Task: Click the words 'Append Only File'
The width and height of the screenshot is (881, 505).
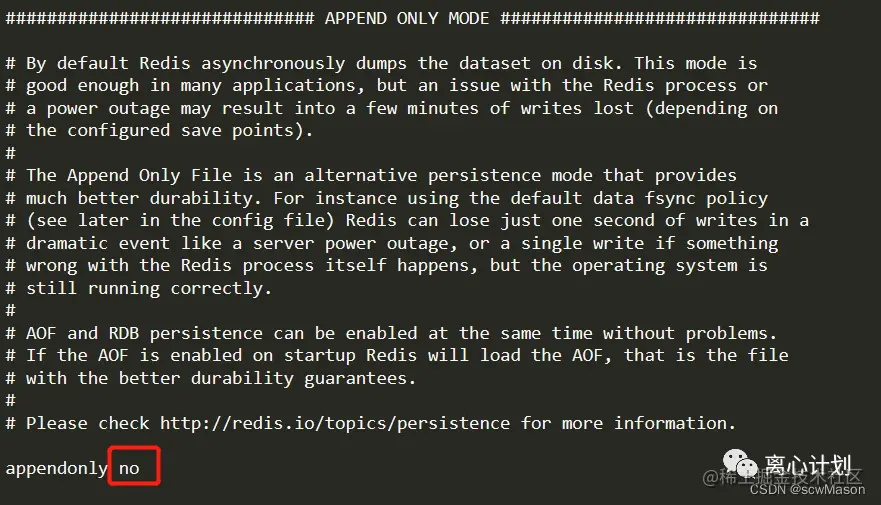Action: (x=149, y=175)
